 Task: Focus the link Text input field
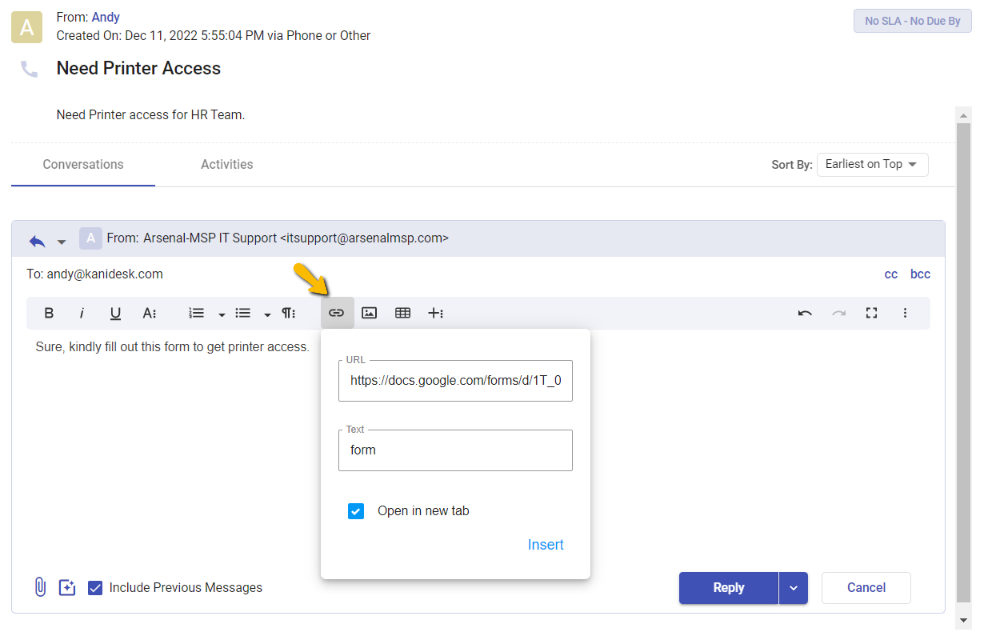(455, 450)
